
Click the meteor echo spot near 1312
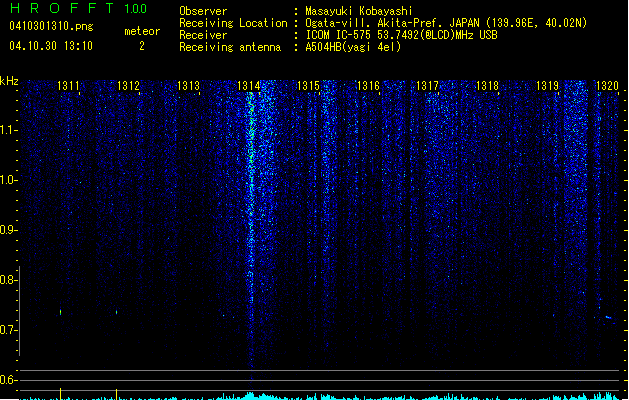pyautogui.click(x=117, y=312)
